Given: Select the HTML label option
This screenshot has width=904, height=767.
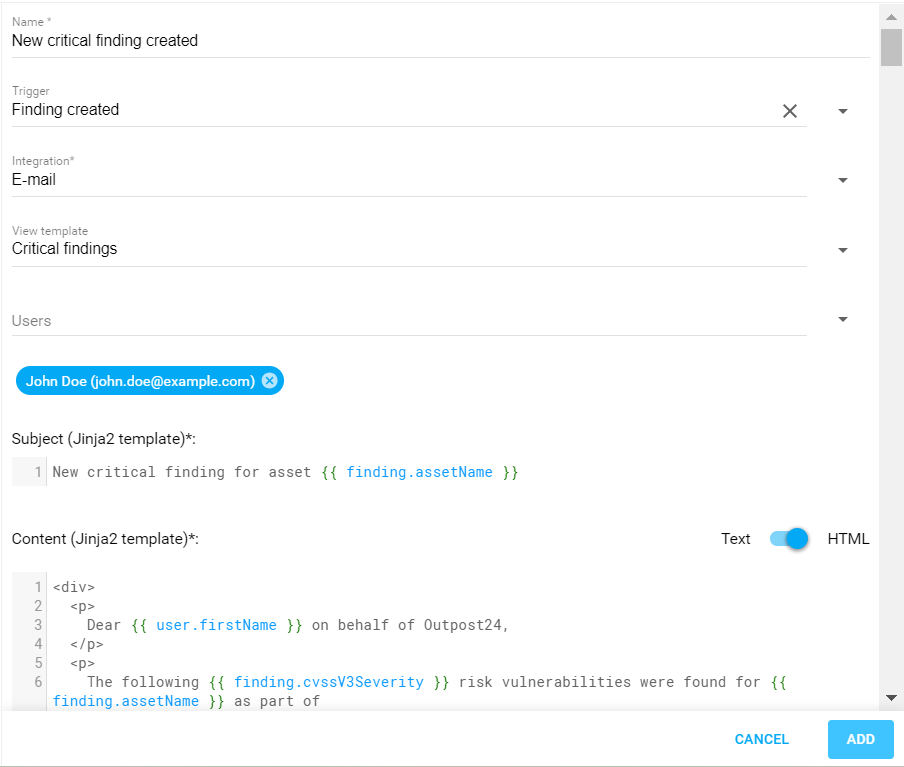Looking at the screenshot, I should pyautogui.click(x=848, y=539).
